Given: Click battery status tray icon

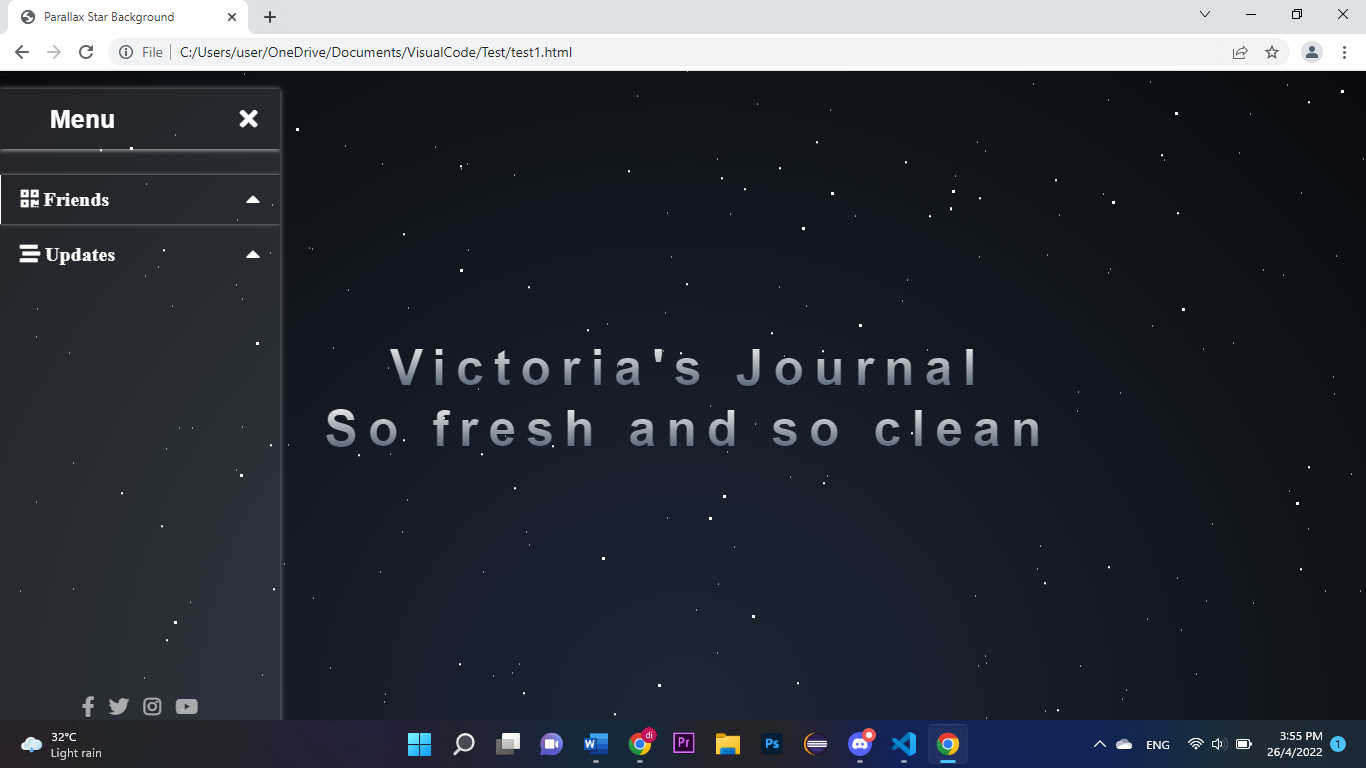Looking at the screenshot, I should pos(1244,744).
